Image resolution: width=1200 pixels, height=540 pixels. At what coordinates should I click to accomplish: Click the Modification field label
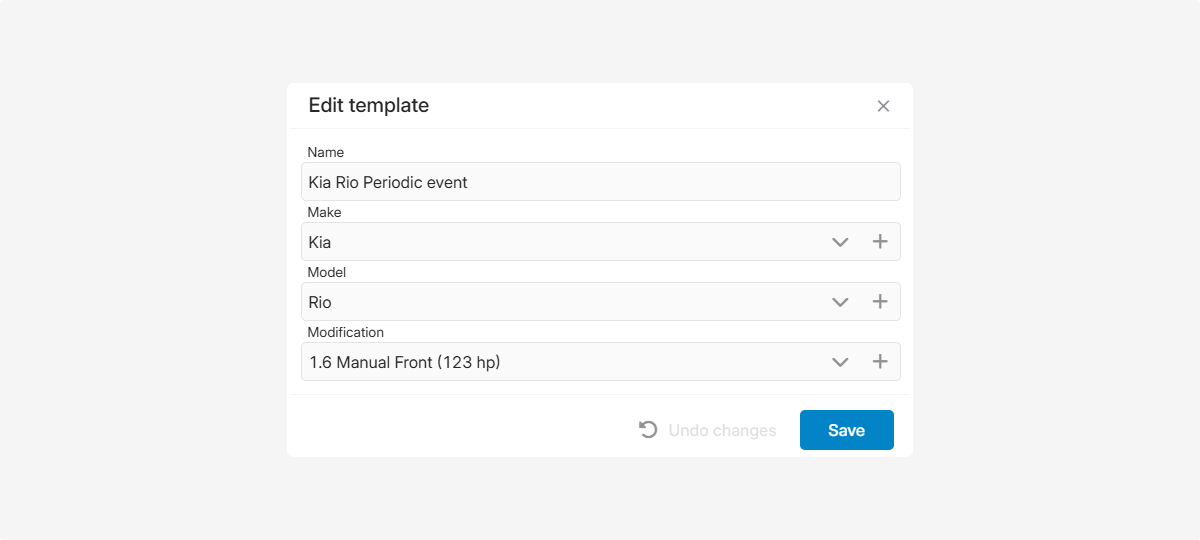coord(345,332)
